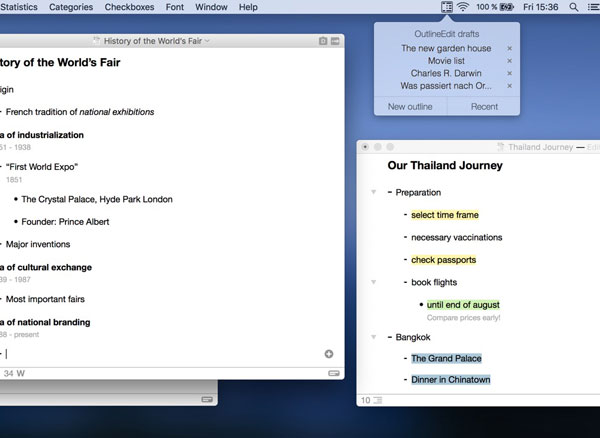Click the book flights item text

pyautogui.click(x=434, y=282)
